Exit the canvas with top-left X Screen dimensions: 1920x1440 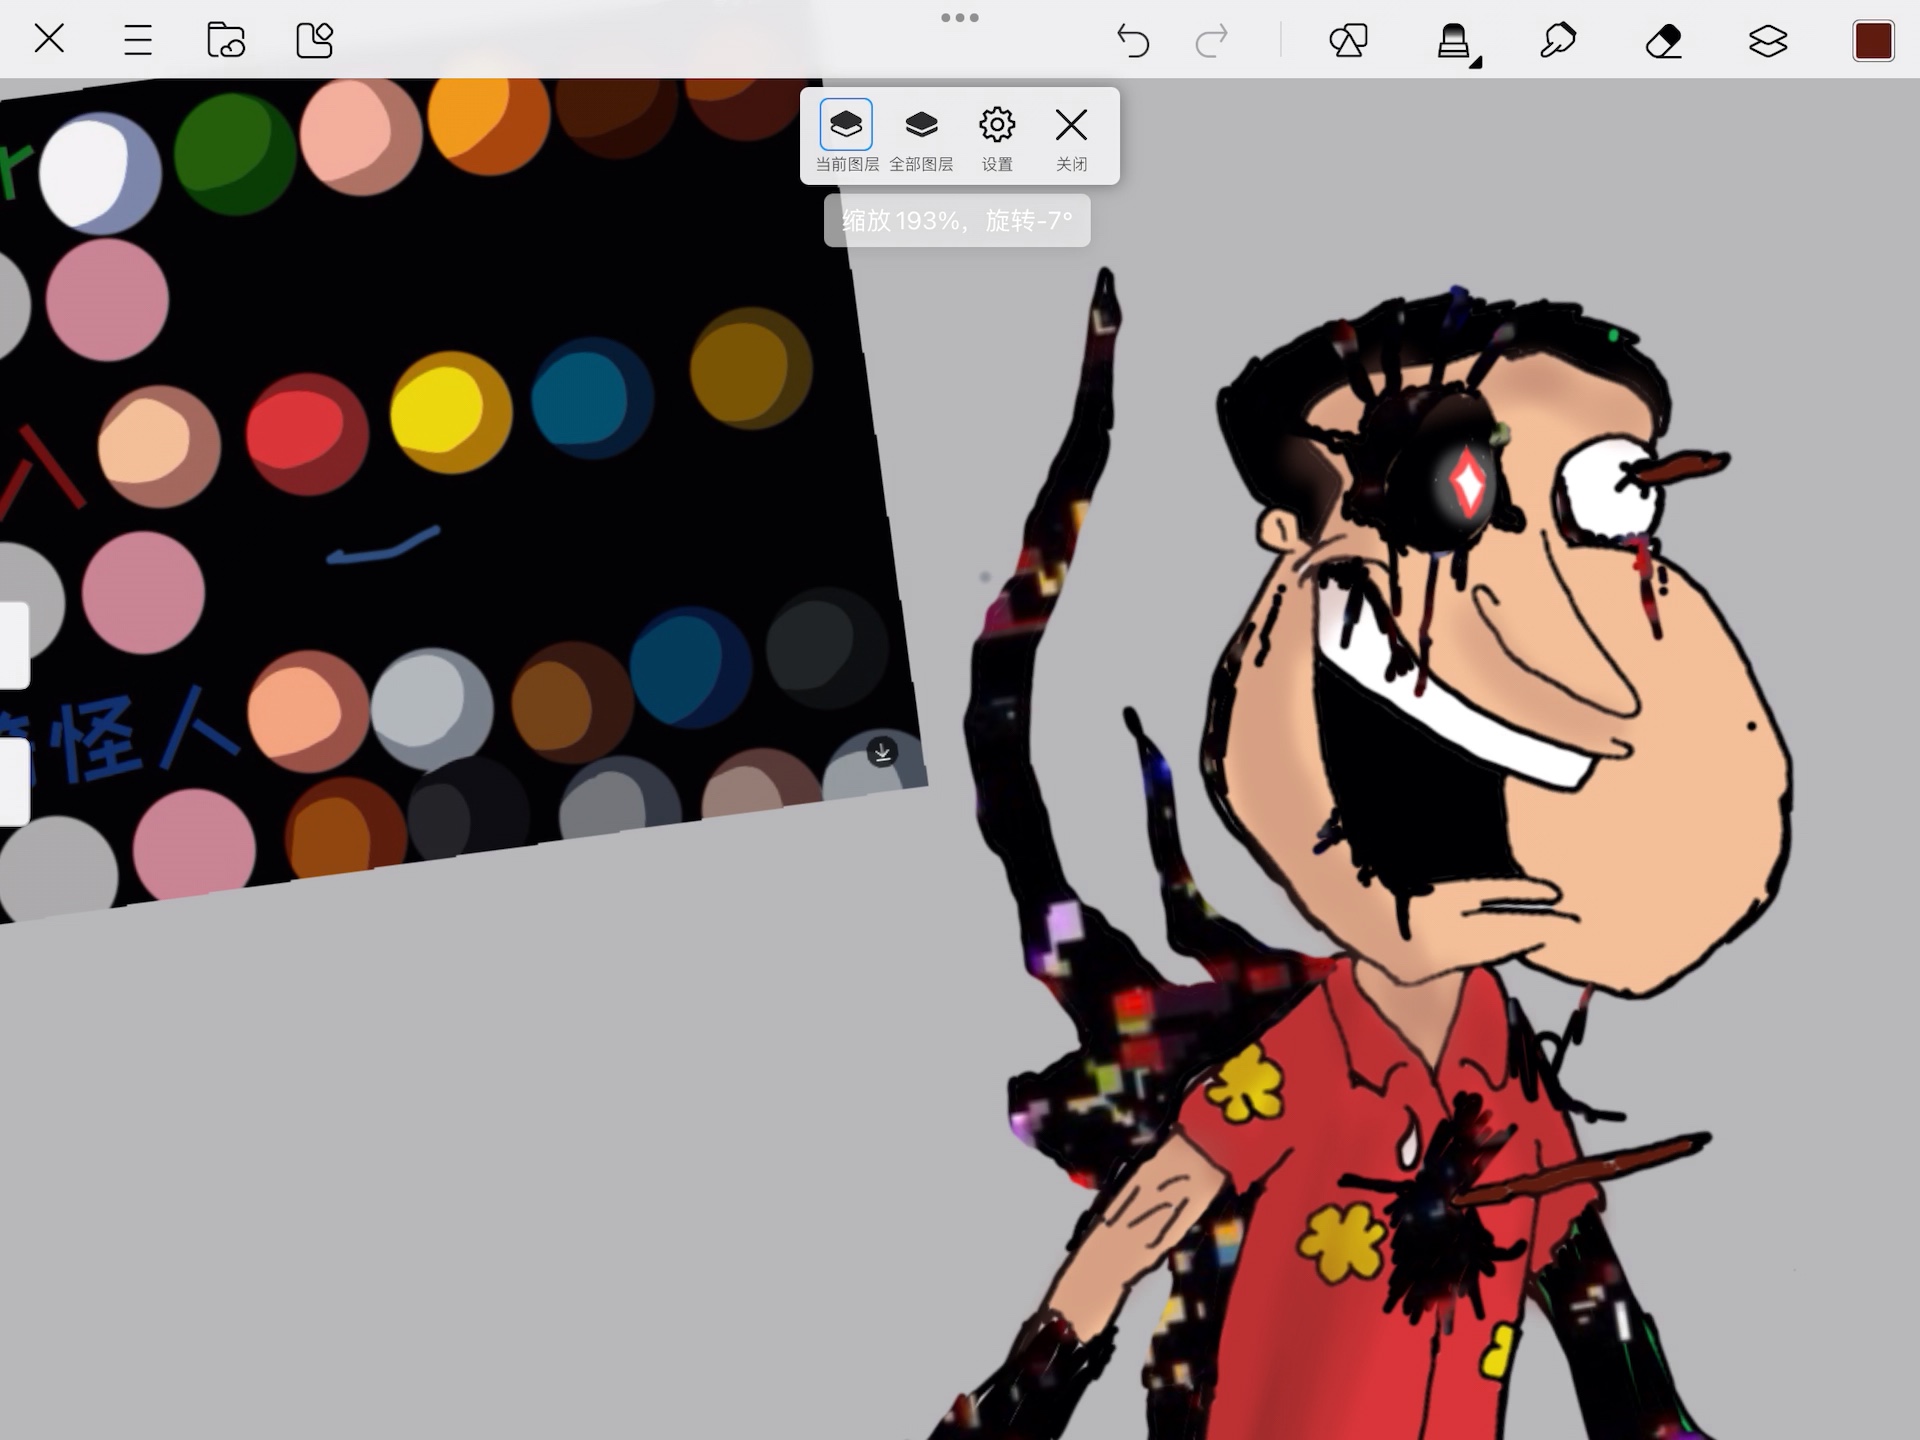pyautogui.click(x=49, y=40)
